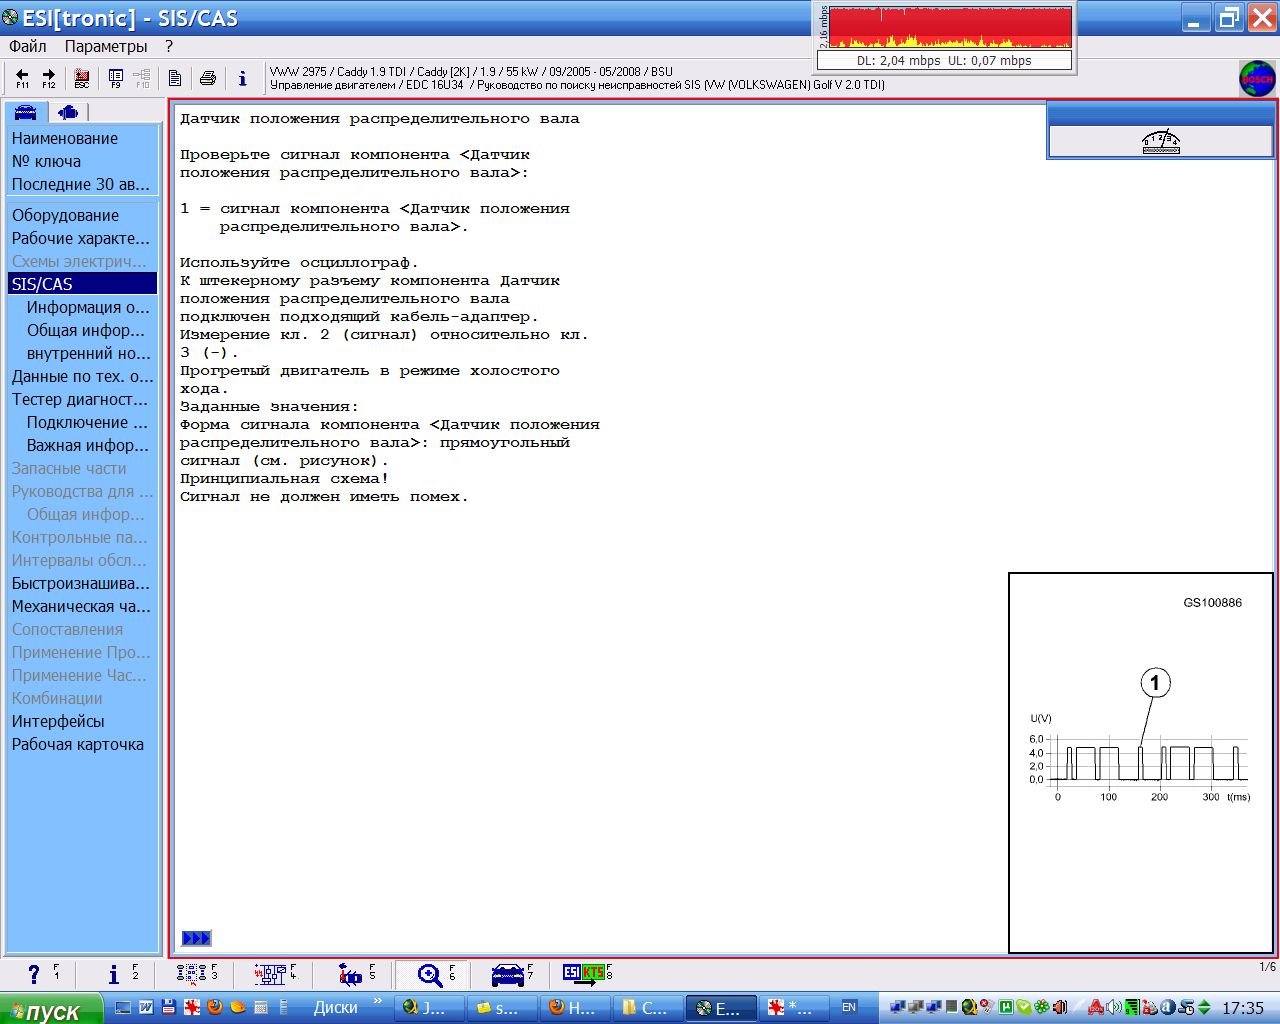Switch to the engine component tab

point(68,112)
